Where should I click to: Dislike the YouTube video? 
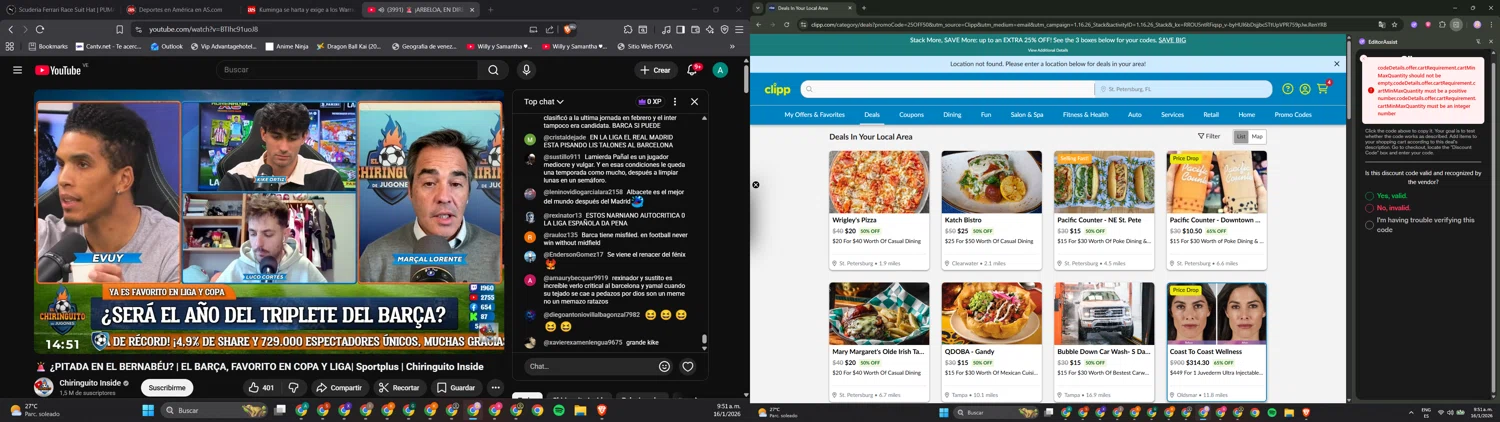[293, 387]
